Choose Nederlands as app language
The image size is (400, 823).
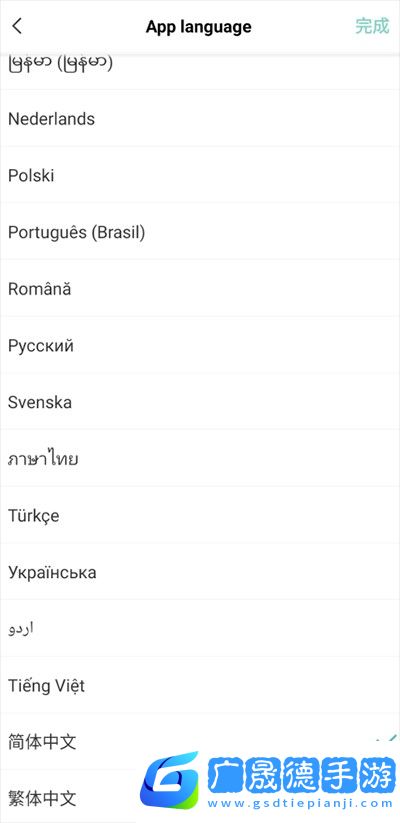click(x=200, y=118)
